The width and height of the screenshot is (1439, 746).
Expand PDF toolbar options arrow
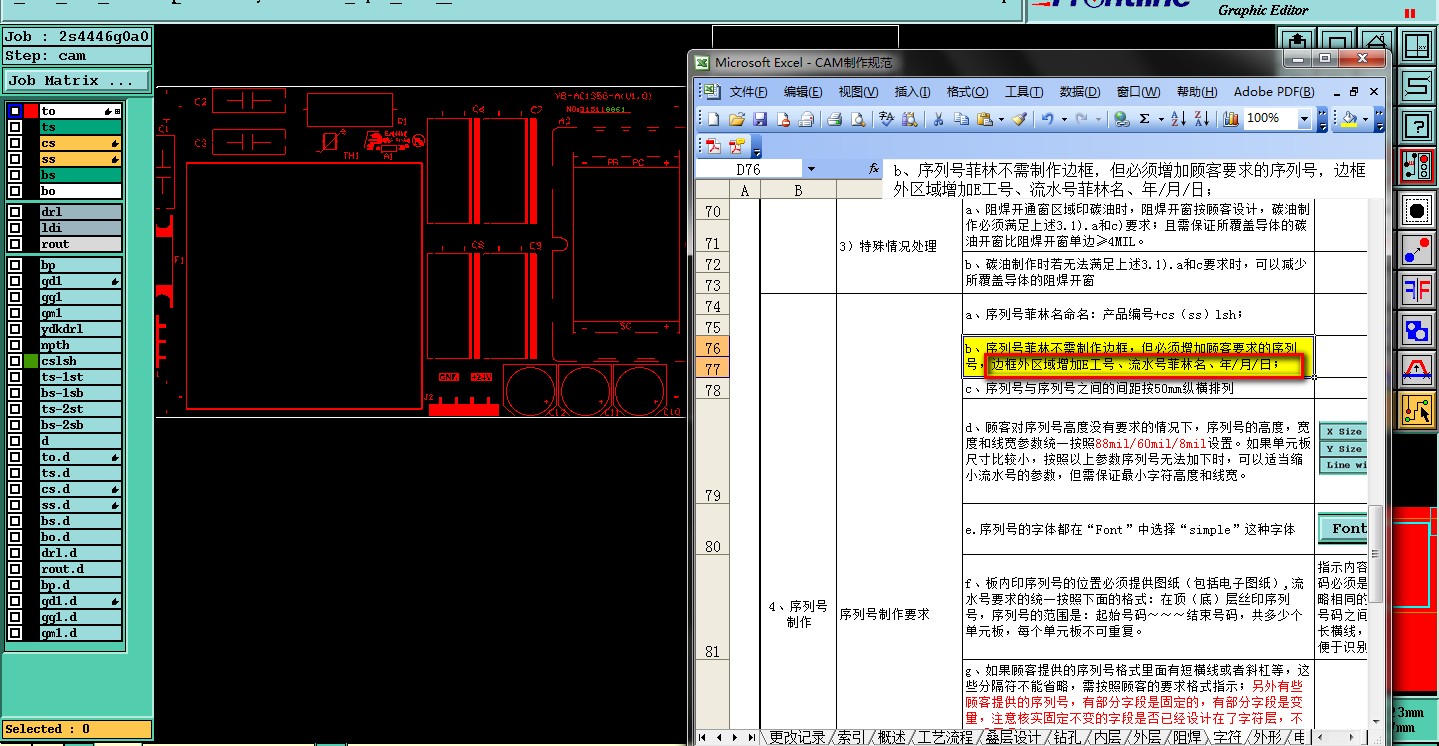pos(757,146)
